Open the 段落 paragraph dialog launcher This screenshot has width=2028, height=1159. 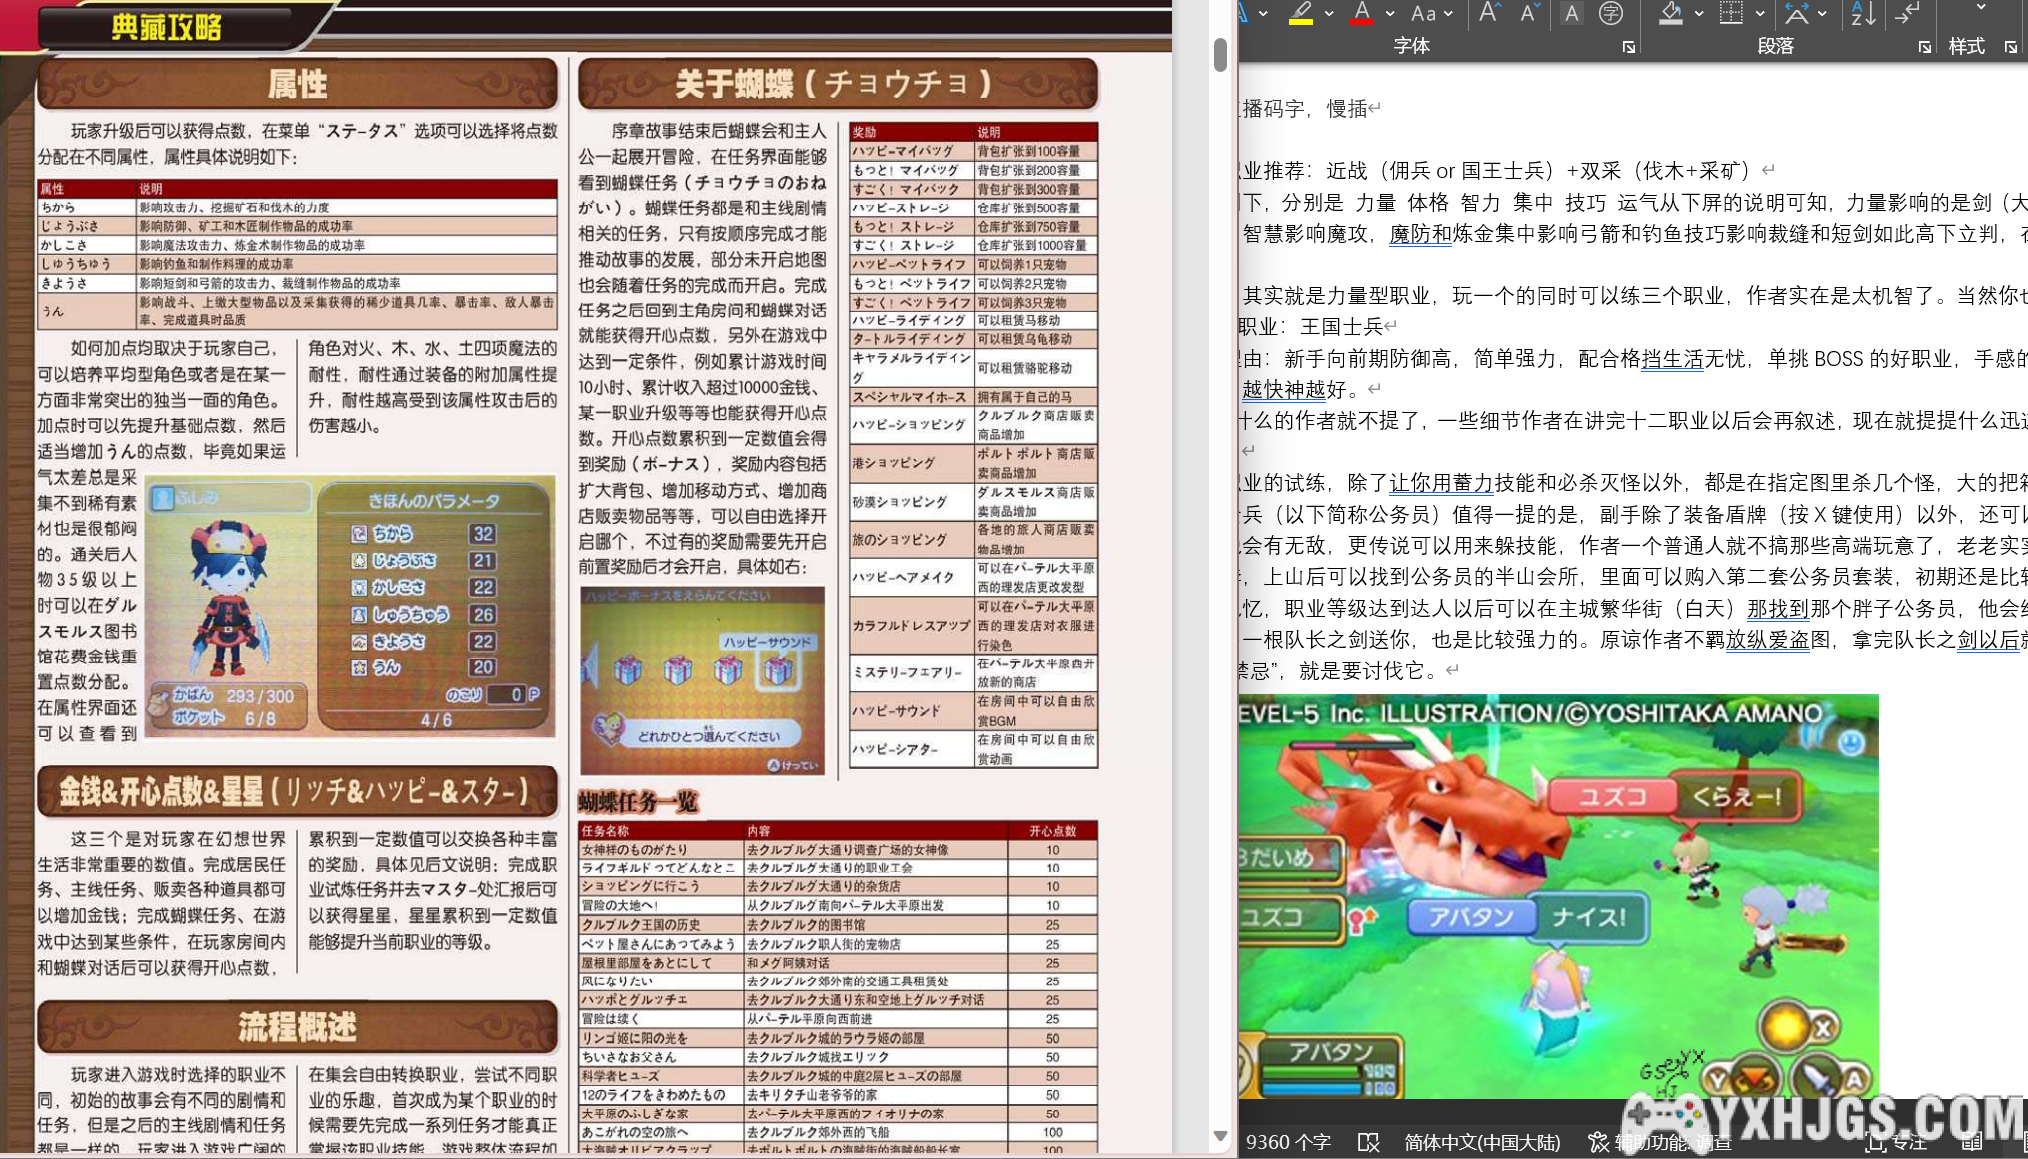pyautogui.click(x=1924, y=47)
